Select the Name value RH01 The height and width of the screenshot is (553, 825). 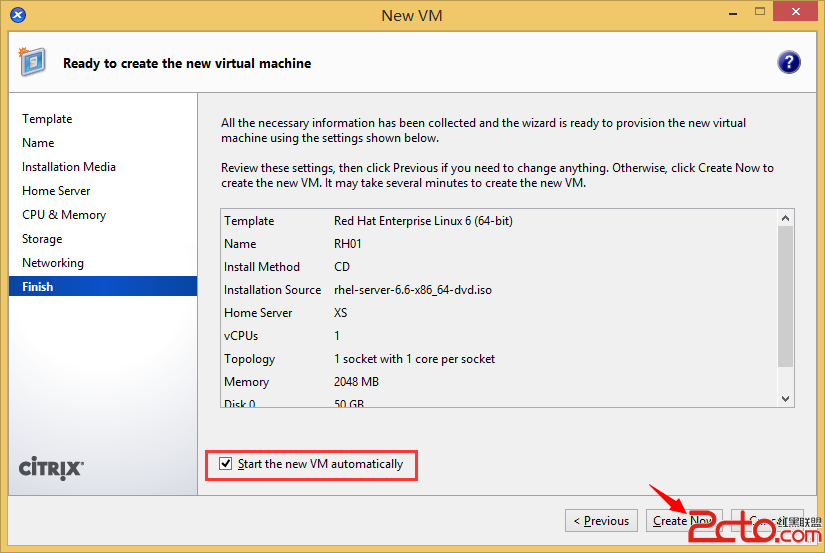coord(348,244)
